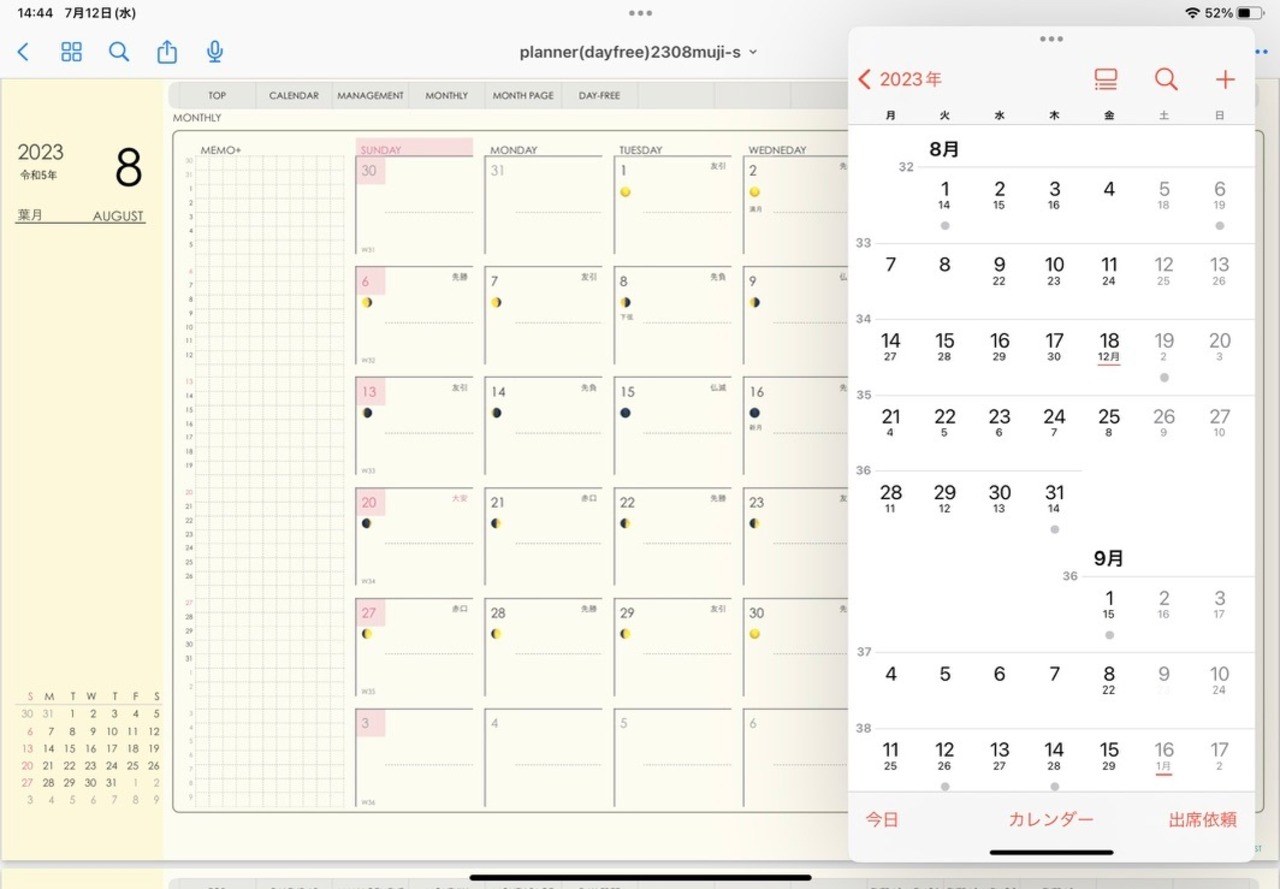Open the MANAGEMENT planner tab
Image resolution: width=1280 pixels, height=889 pixels.
(x=370, y=96)
